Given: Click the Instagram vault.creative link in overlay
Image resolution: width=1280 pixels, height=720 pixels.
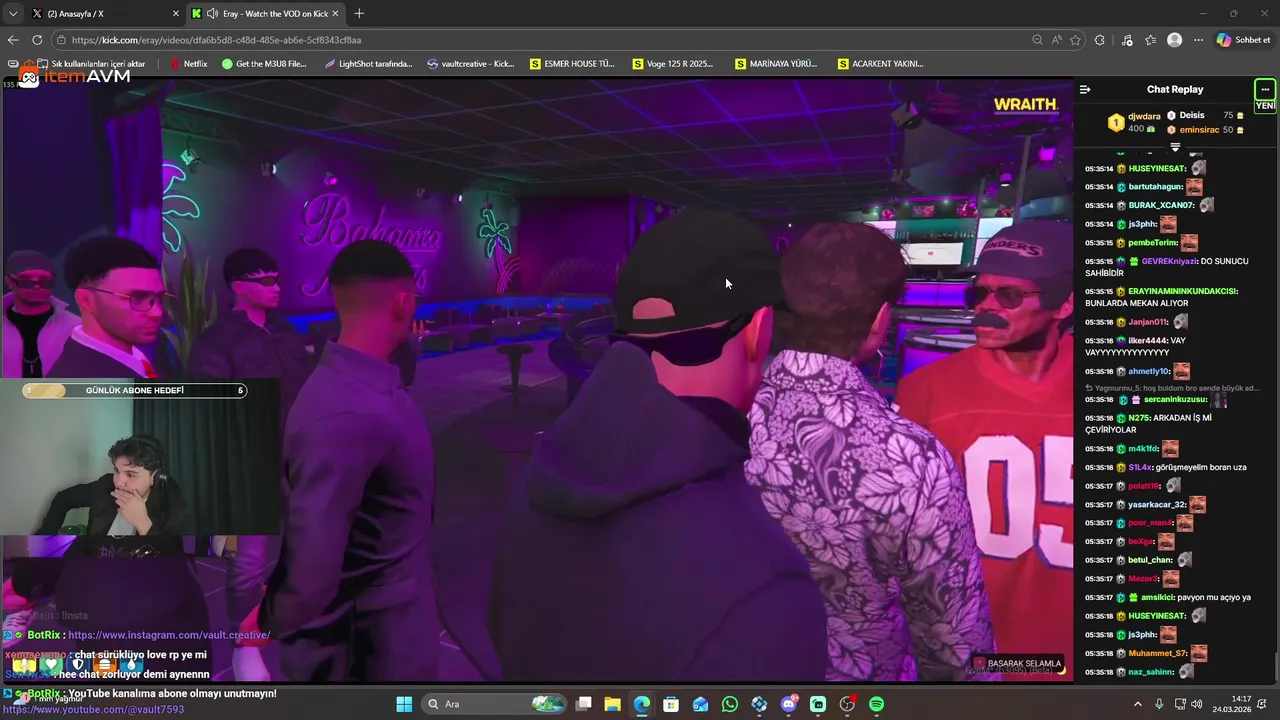Looking at the screenshot, I should coord(169,635).
